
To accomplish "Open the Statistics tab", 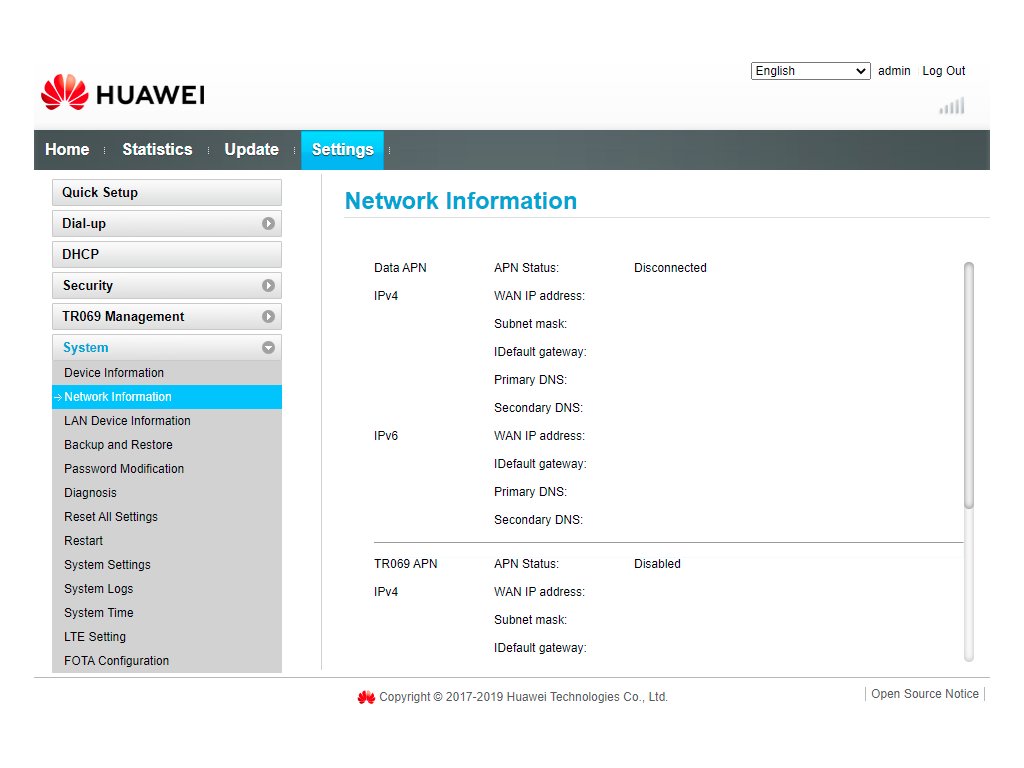I will point(157,150).
